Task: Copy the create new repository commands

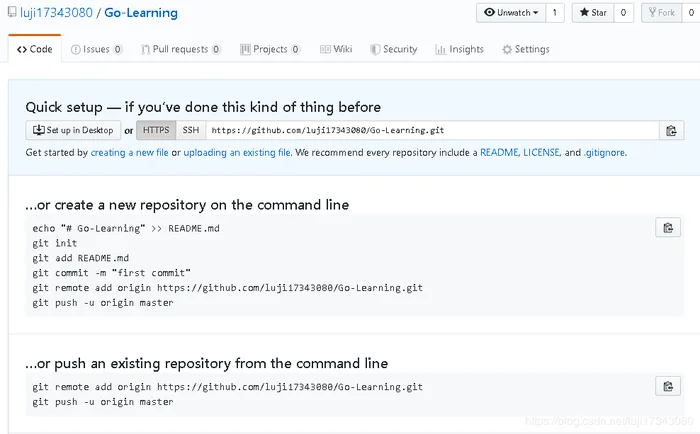Action: [668, 228]
